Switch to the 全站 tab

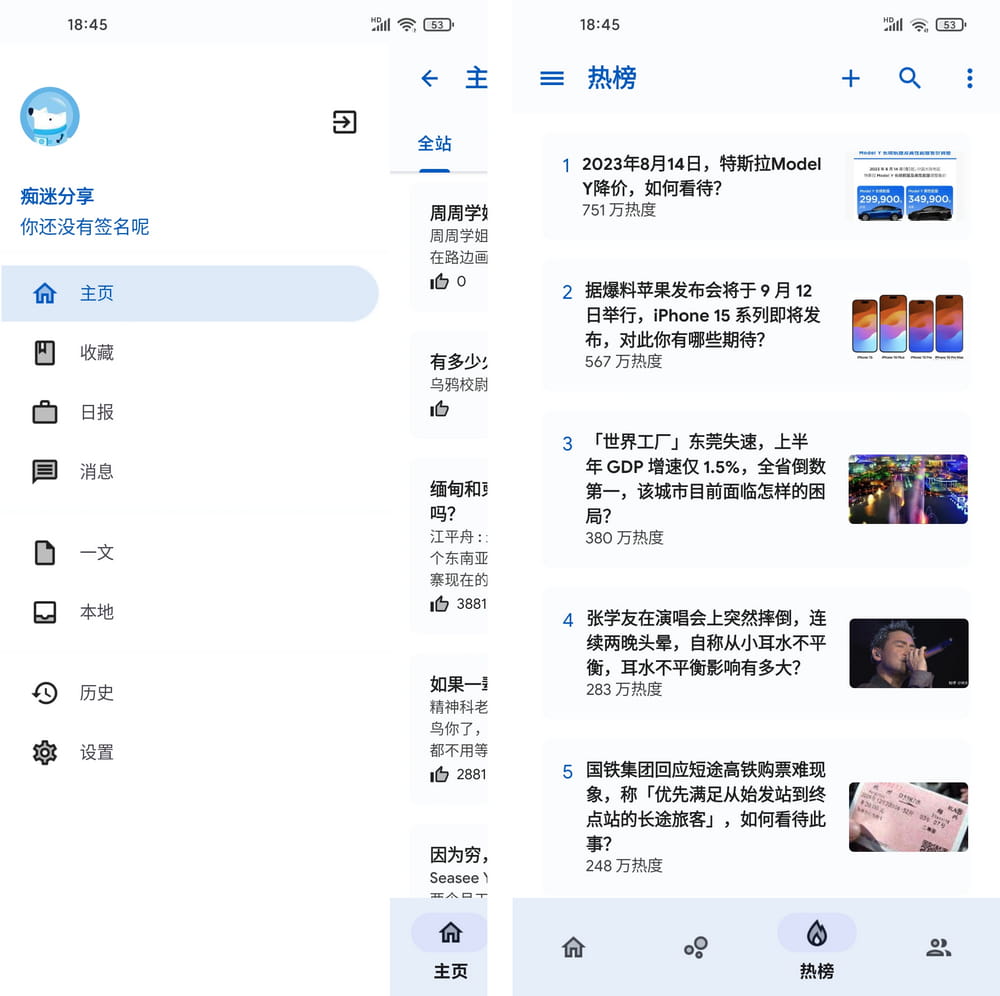pyautogui.click(x=434, y=144)
